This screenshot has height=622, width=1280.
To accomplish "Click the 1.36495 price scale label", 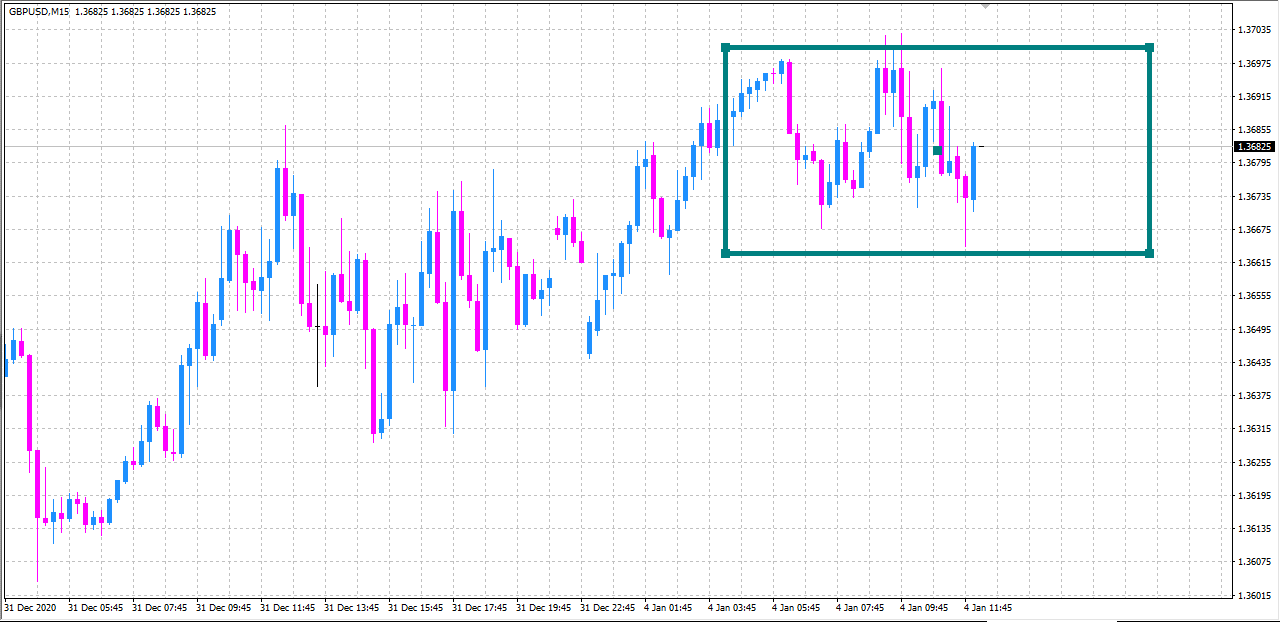I will 1254,329.
